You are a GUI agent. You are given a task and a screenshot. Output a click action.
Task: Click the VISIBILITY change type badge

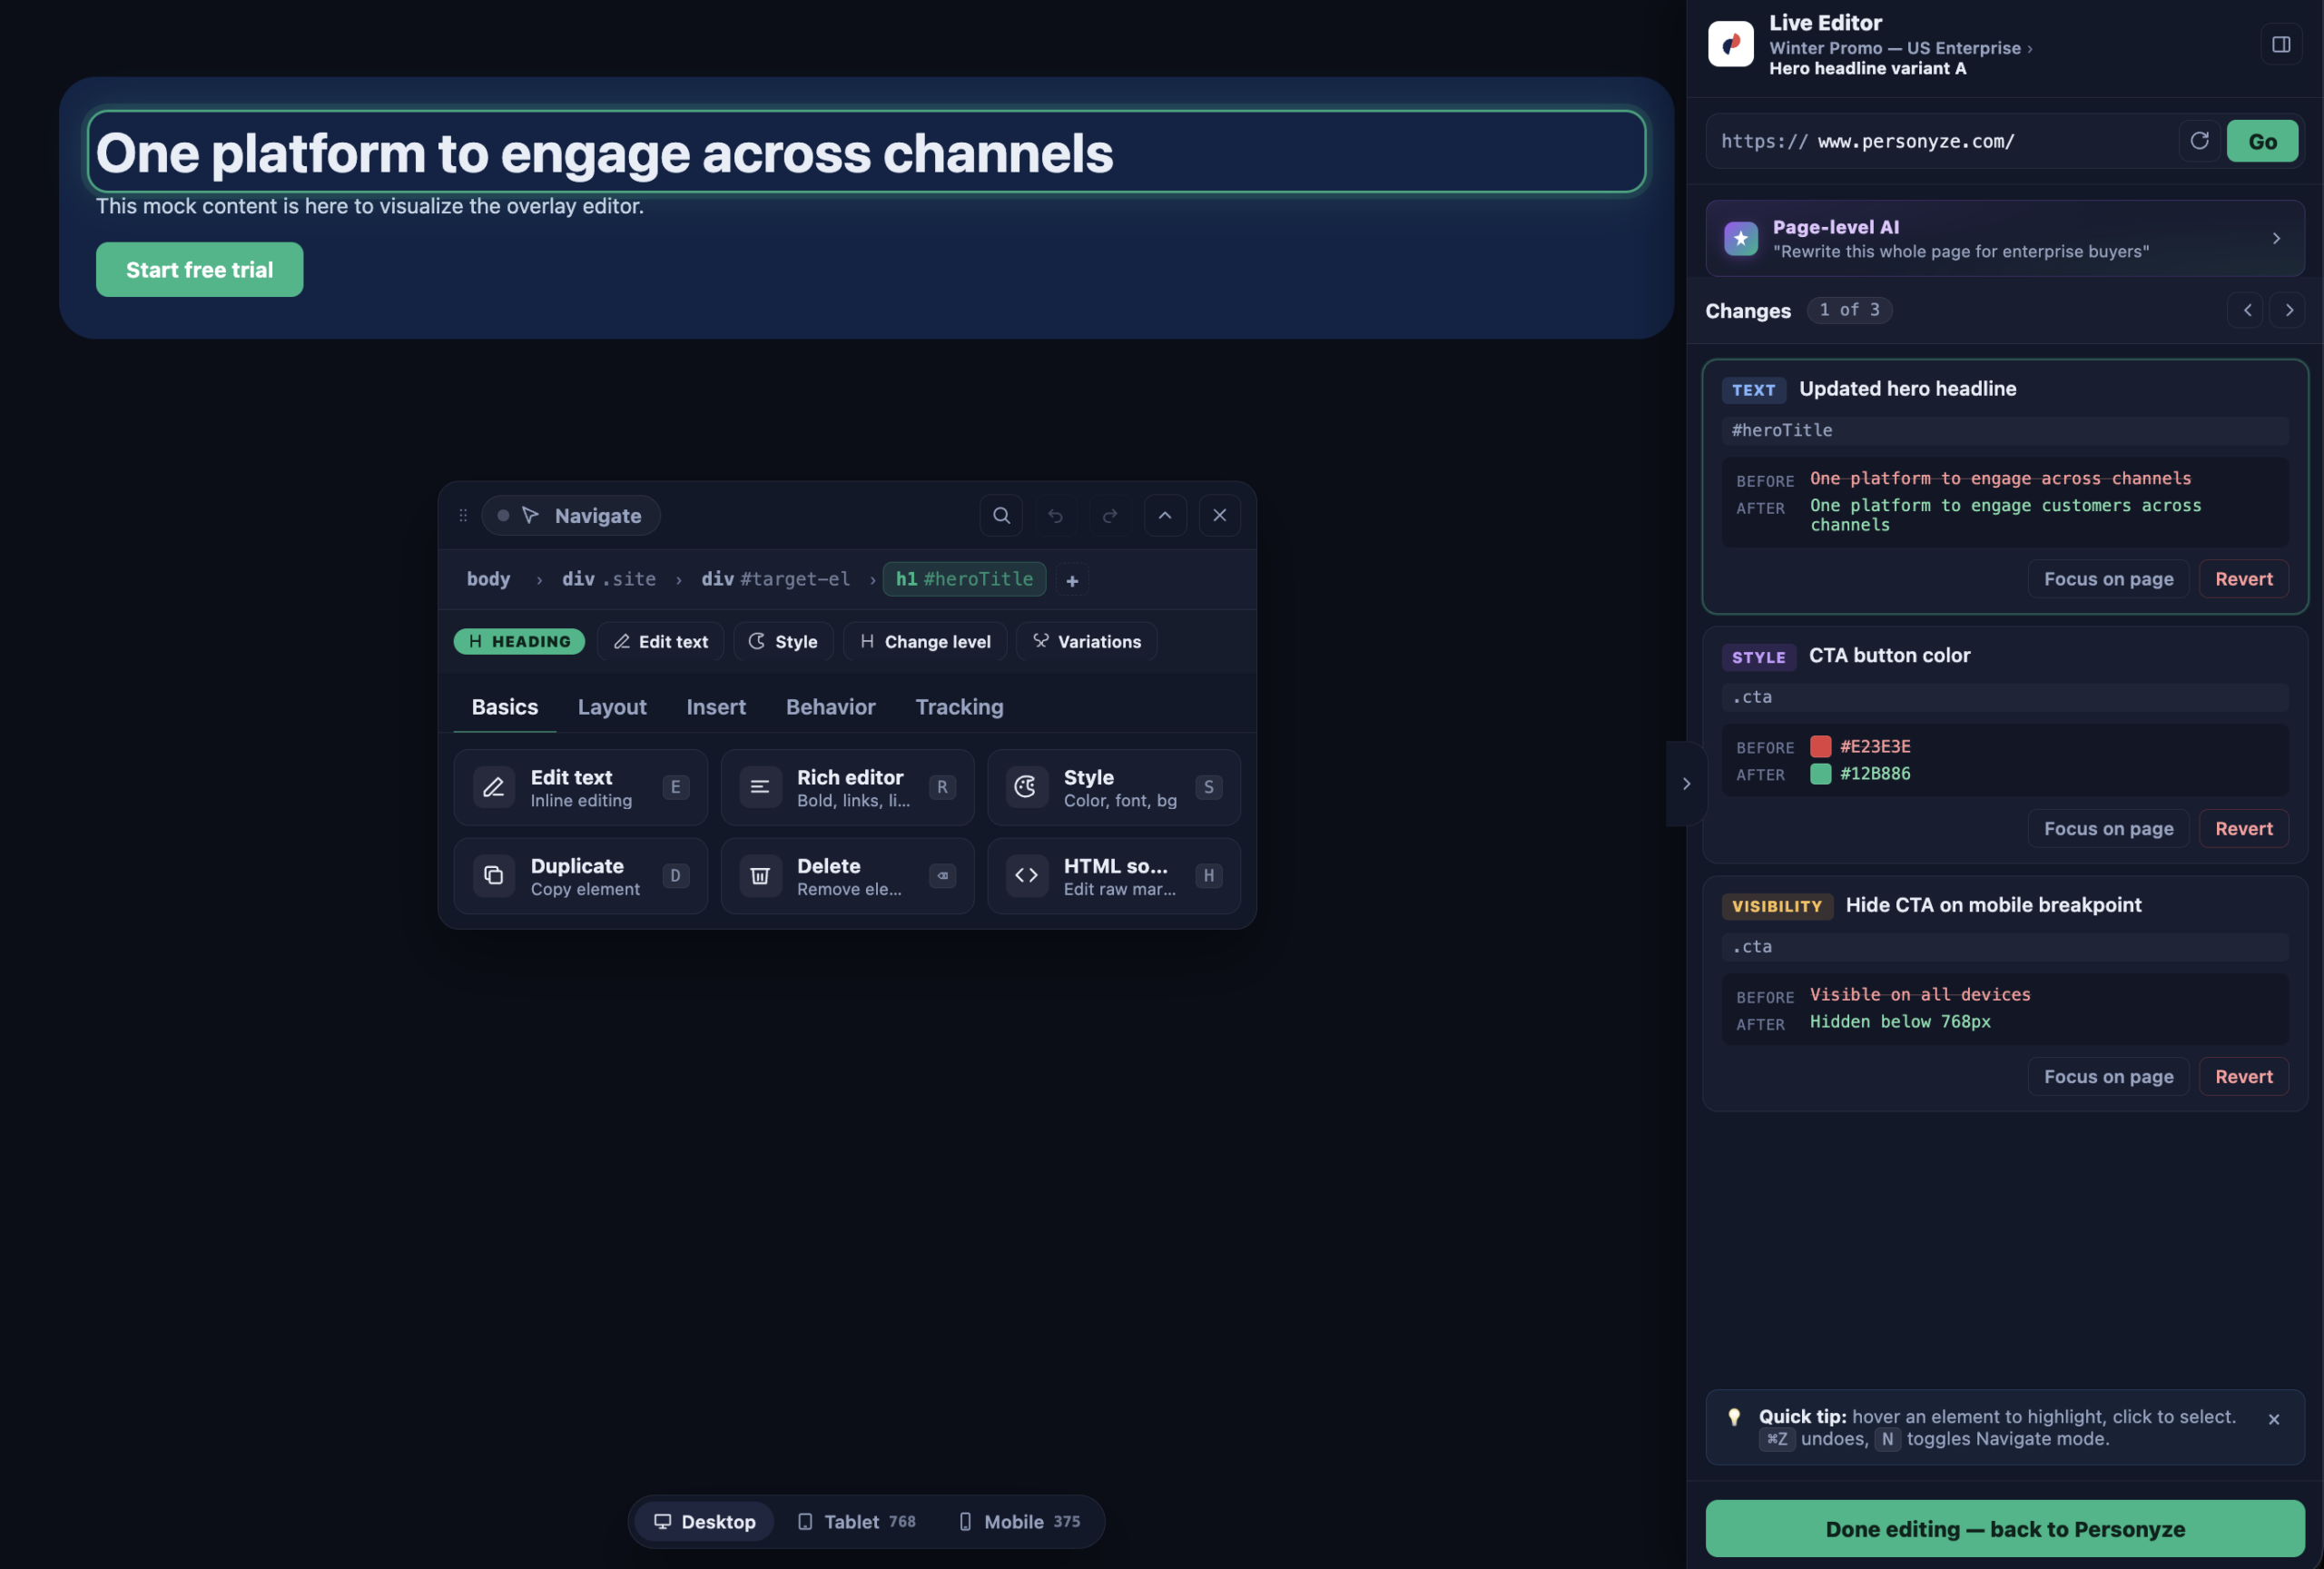click(x=1777, y=906)
